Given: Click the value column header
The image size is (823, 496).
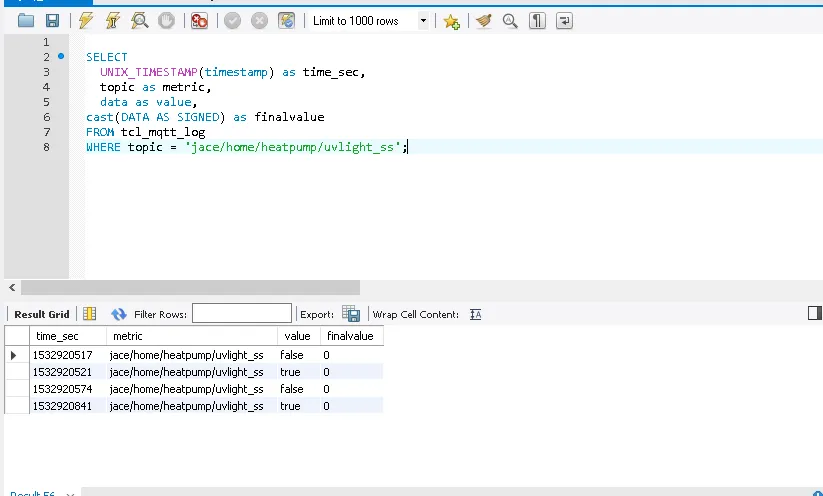Looking at the screenshot, I should (299, 336).
